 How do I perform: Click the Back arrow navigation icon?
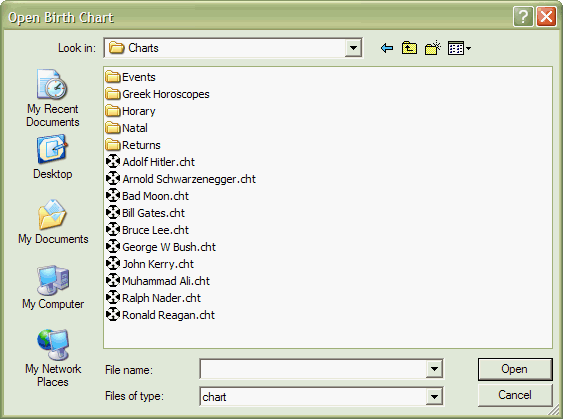pos(387,48)
